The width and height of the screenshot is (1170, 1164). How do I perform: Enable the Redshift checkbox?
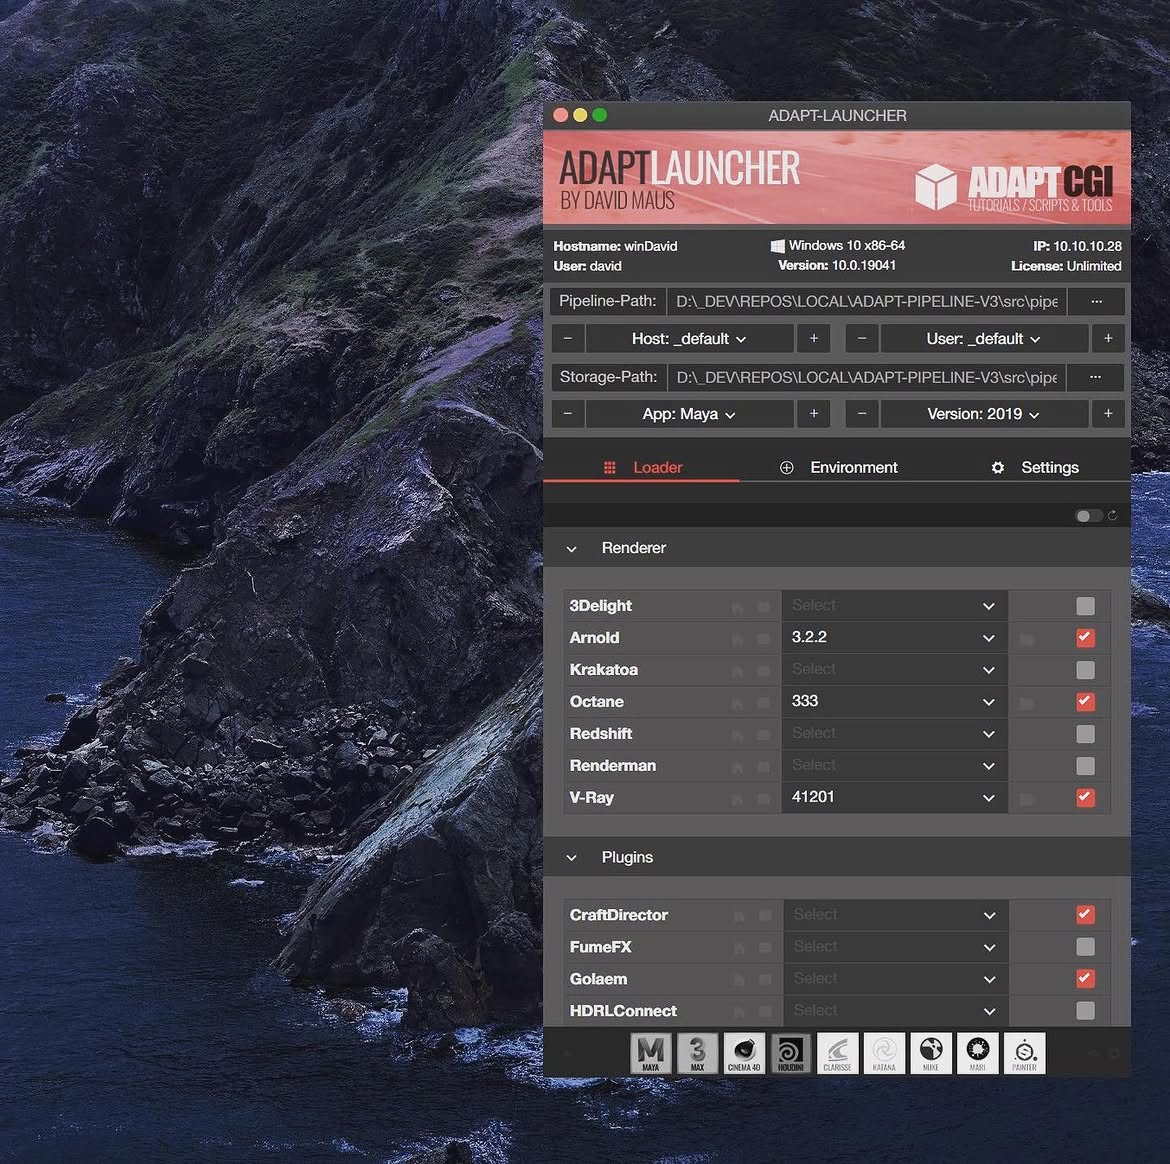[x=1086, y=734]
